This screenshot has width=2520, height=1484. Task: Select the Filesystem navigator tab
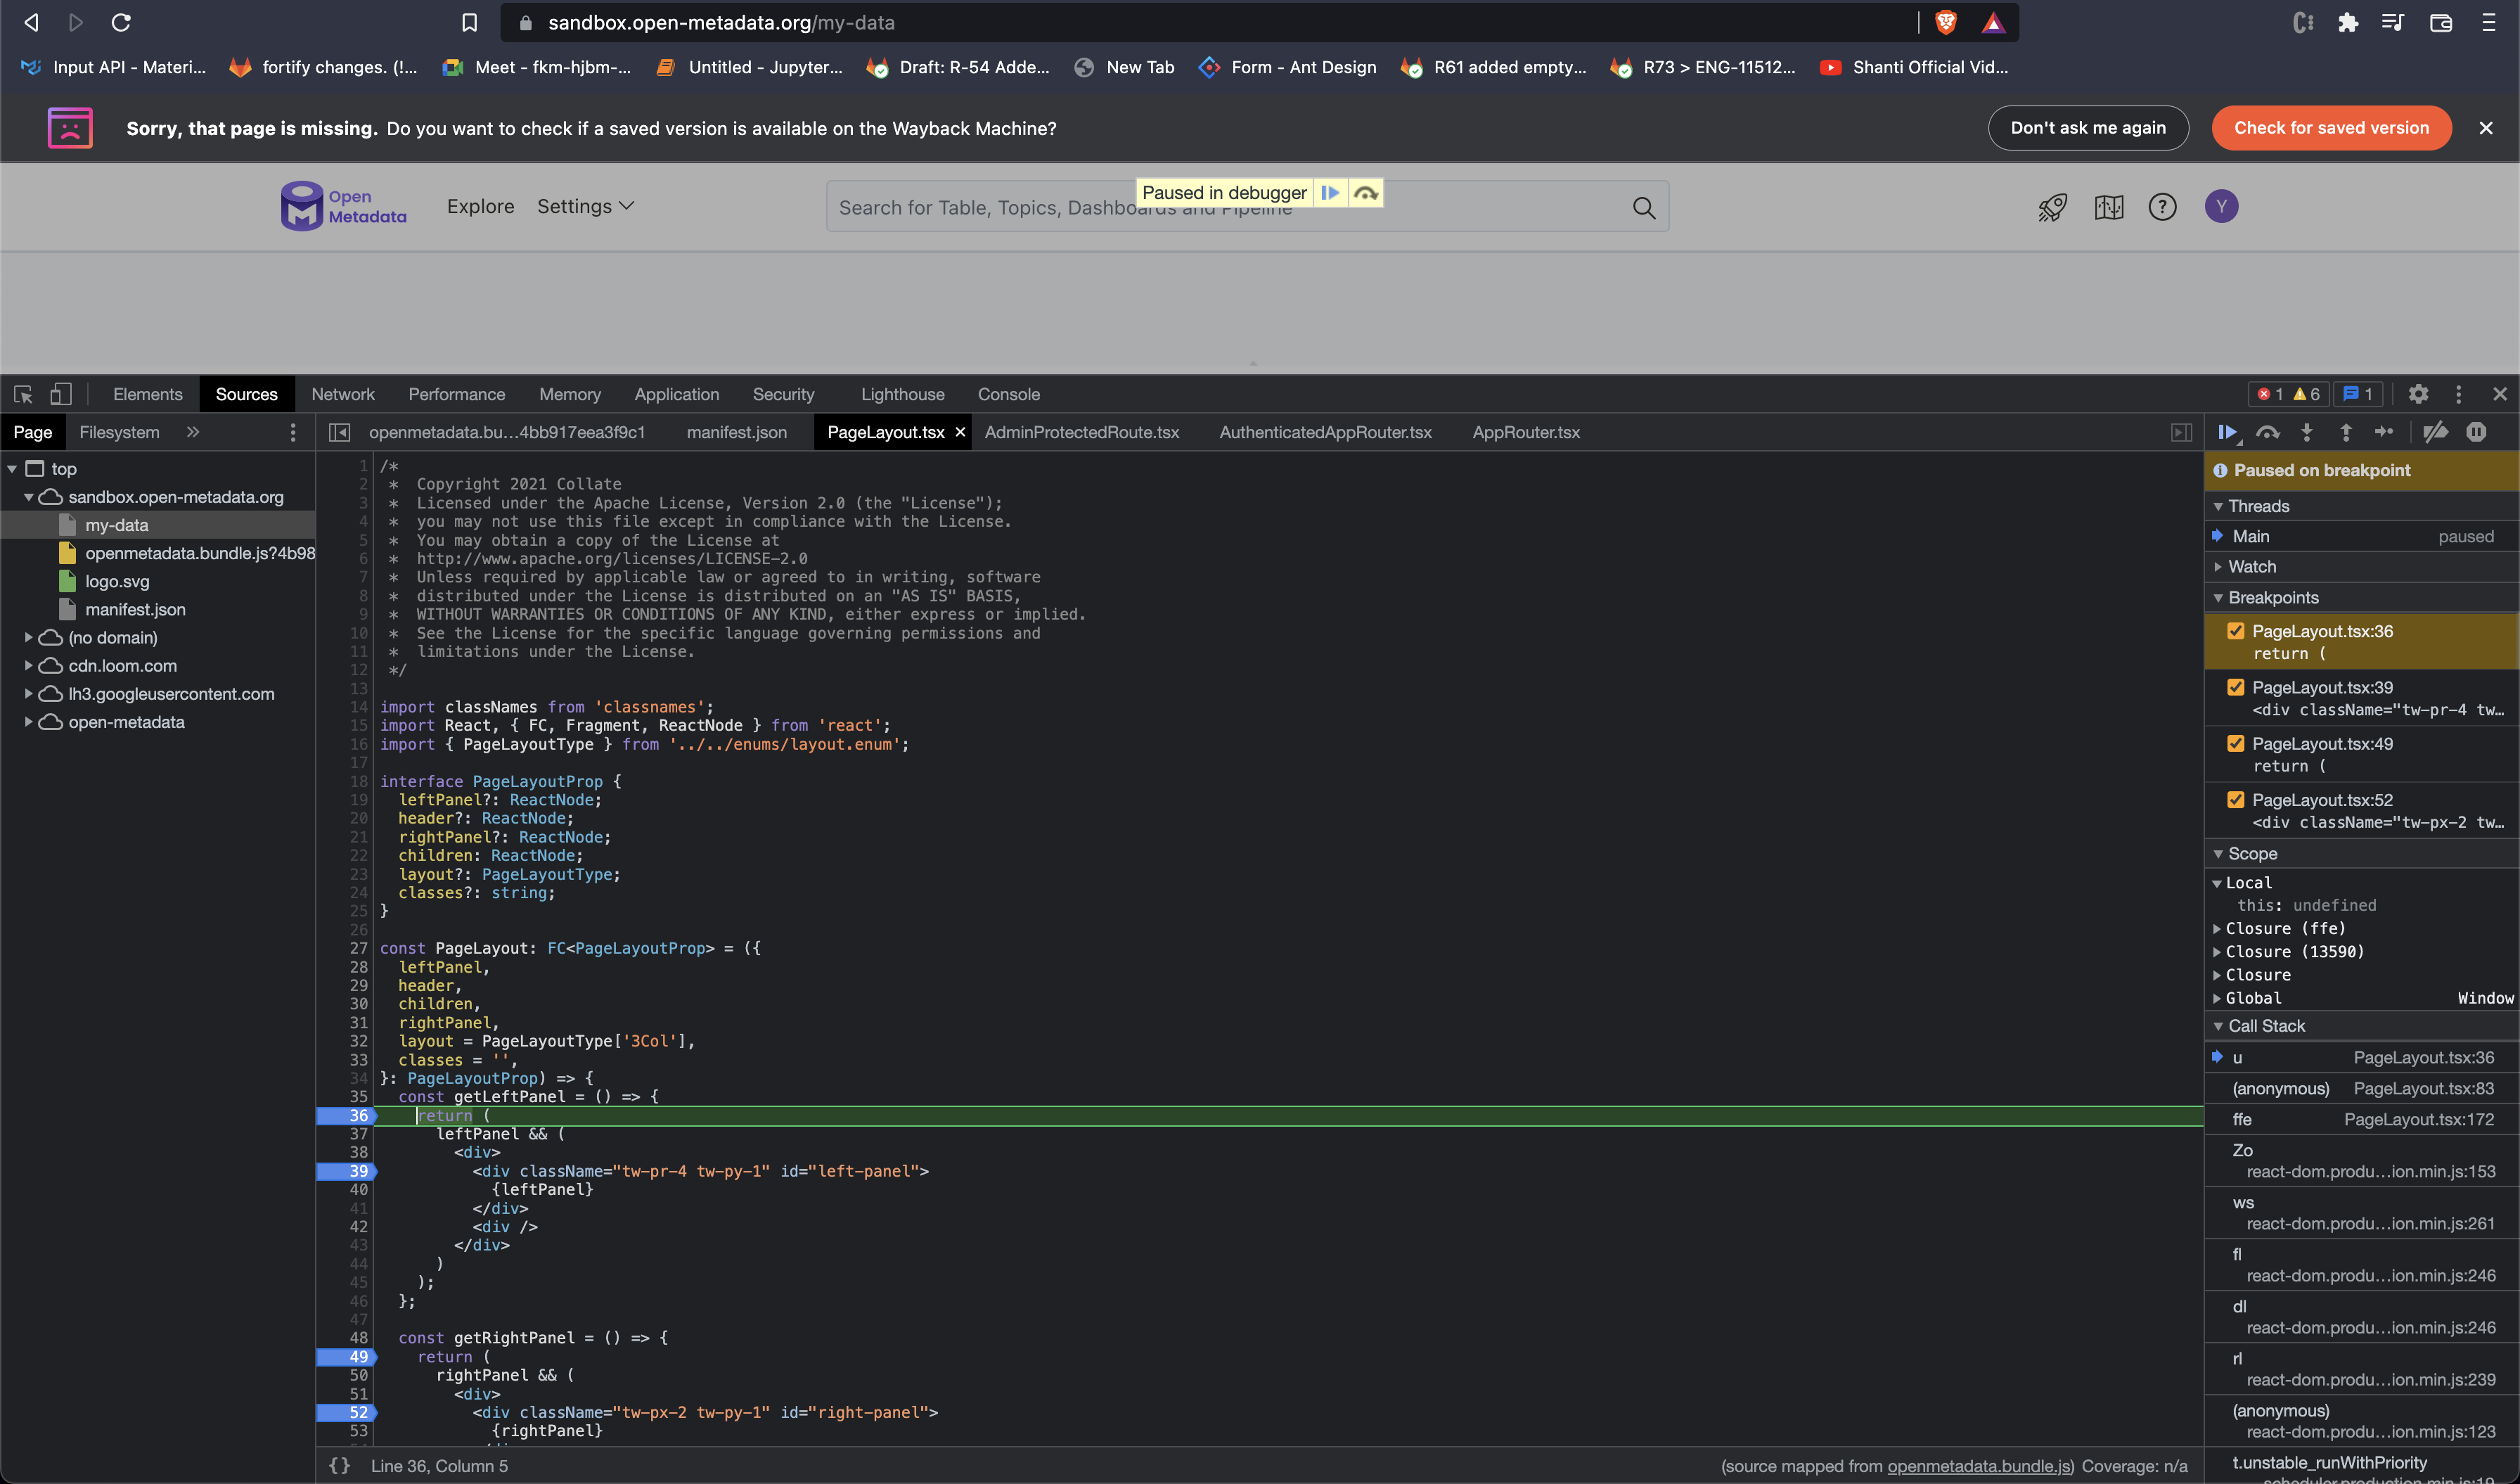point(119,432)
